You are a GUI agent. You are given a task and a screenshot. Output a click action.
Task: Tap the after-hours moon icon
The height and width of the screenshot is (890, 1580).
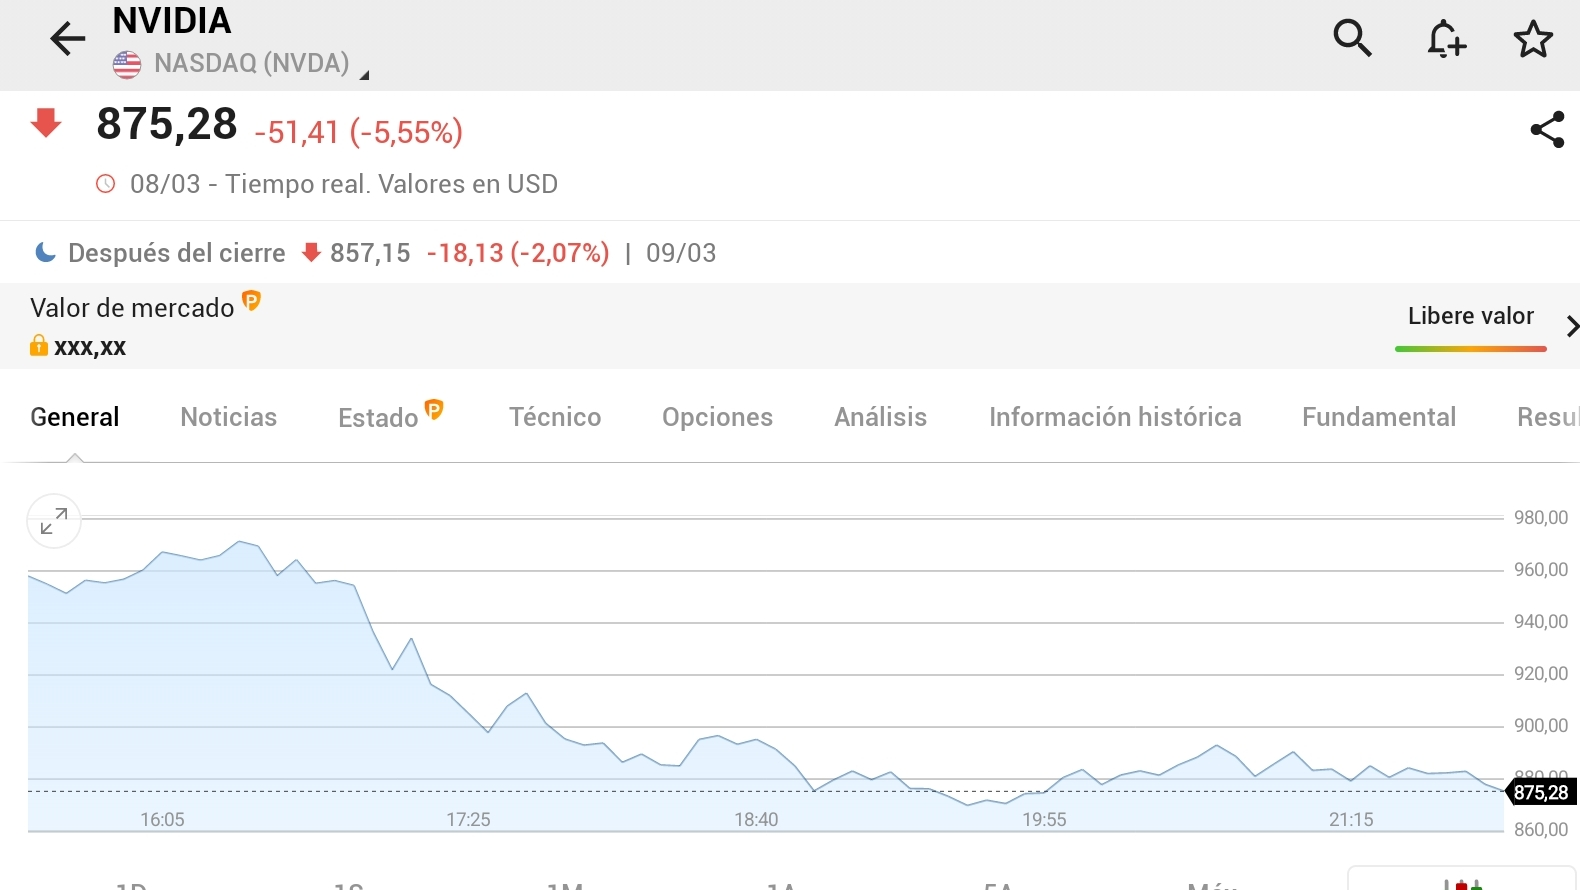click(x=45, y=252)
